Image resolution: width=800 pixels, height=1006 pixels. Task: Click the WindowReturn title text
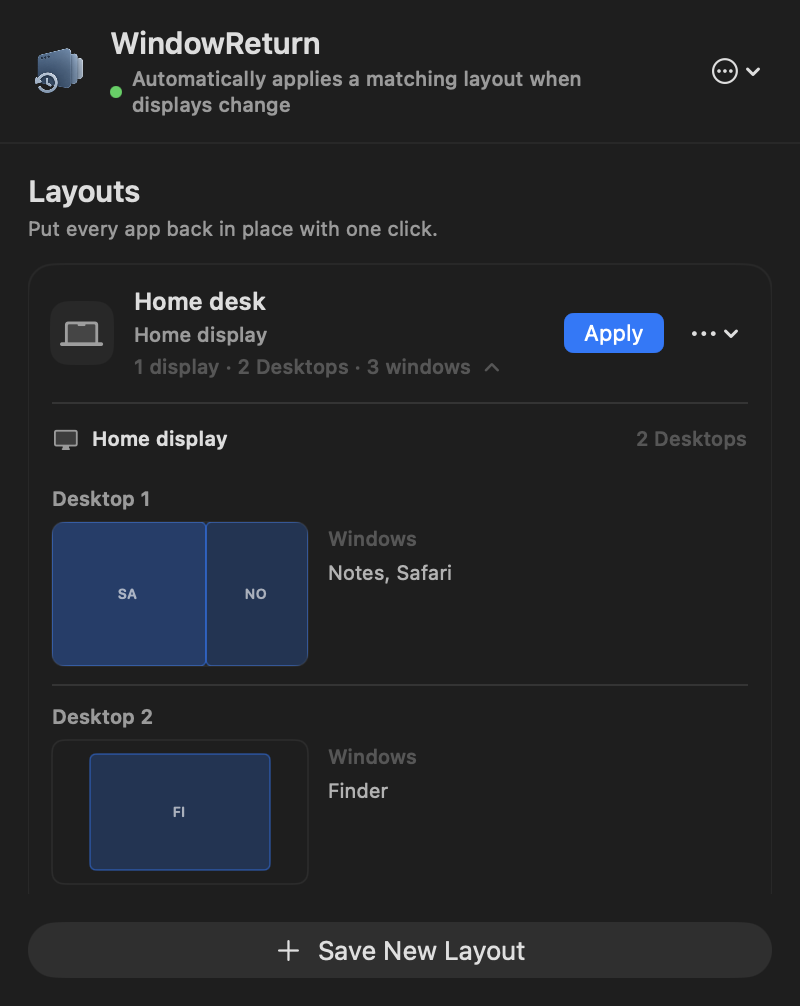(x=216, y=44)
